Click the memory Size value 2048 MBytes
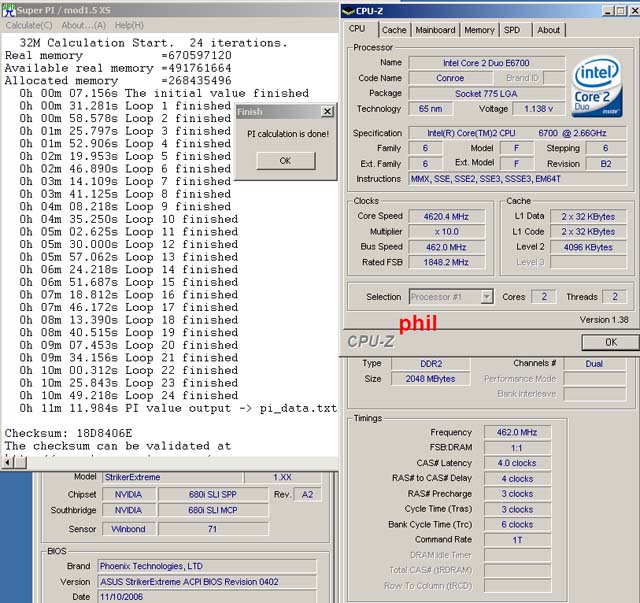This screenshot has width=640, height=603. [x=431, y=379]
